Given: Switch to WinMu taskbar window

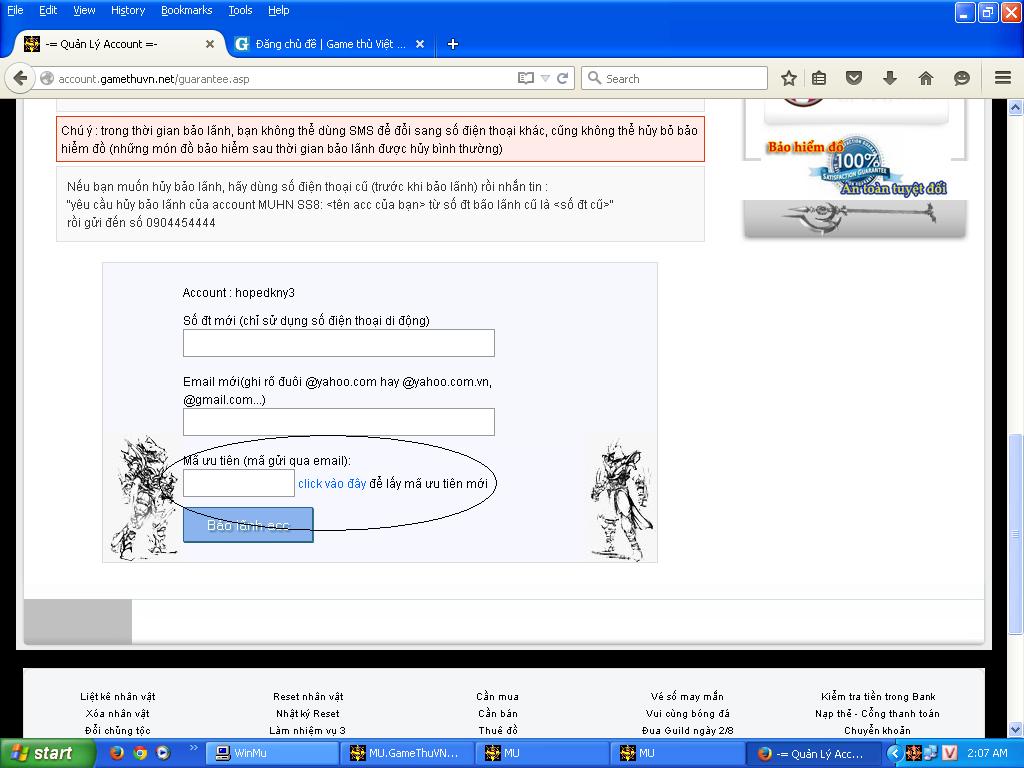Looking at the screenshot, I should [x=273, y=754].
